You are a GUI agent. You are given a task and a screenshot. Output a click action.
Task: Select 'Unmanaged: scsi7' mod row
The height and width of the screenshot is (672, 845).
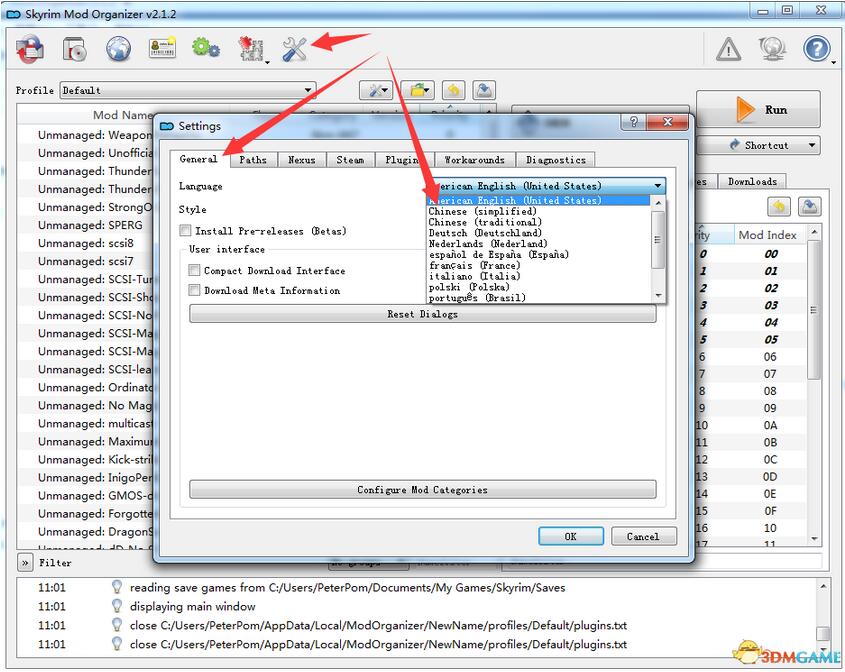coord(85,261)
